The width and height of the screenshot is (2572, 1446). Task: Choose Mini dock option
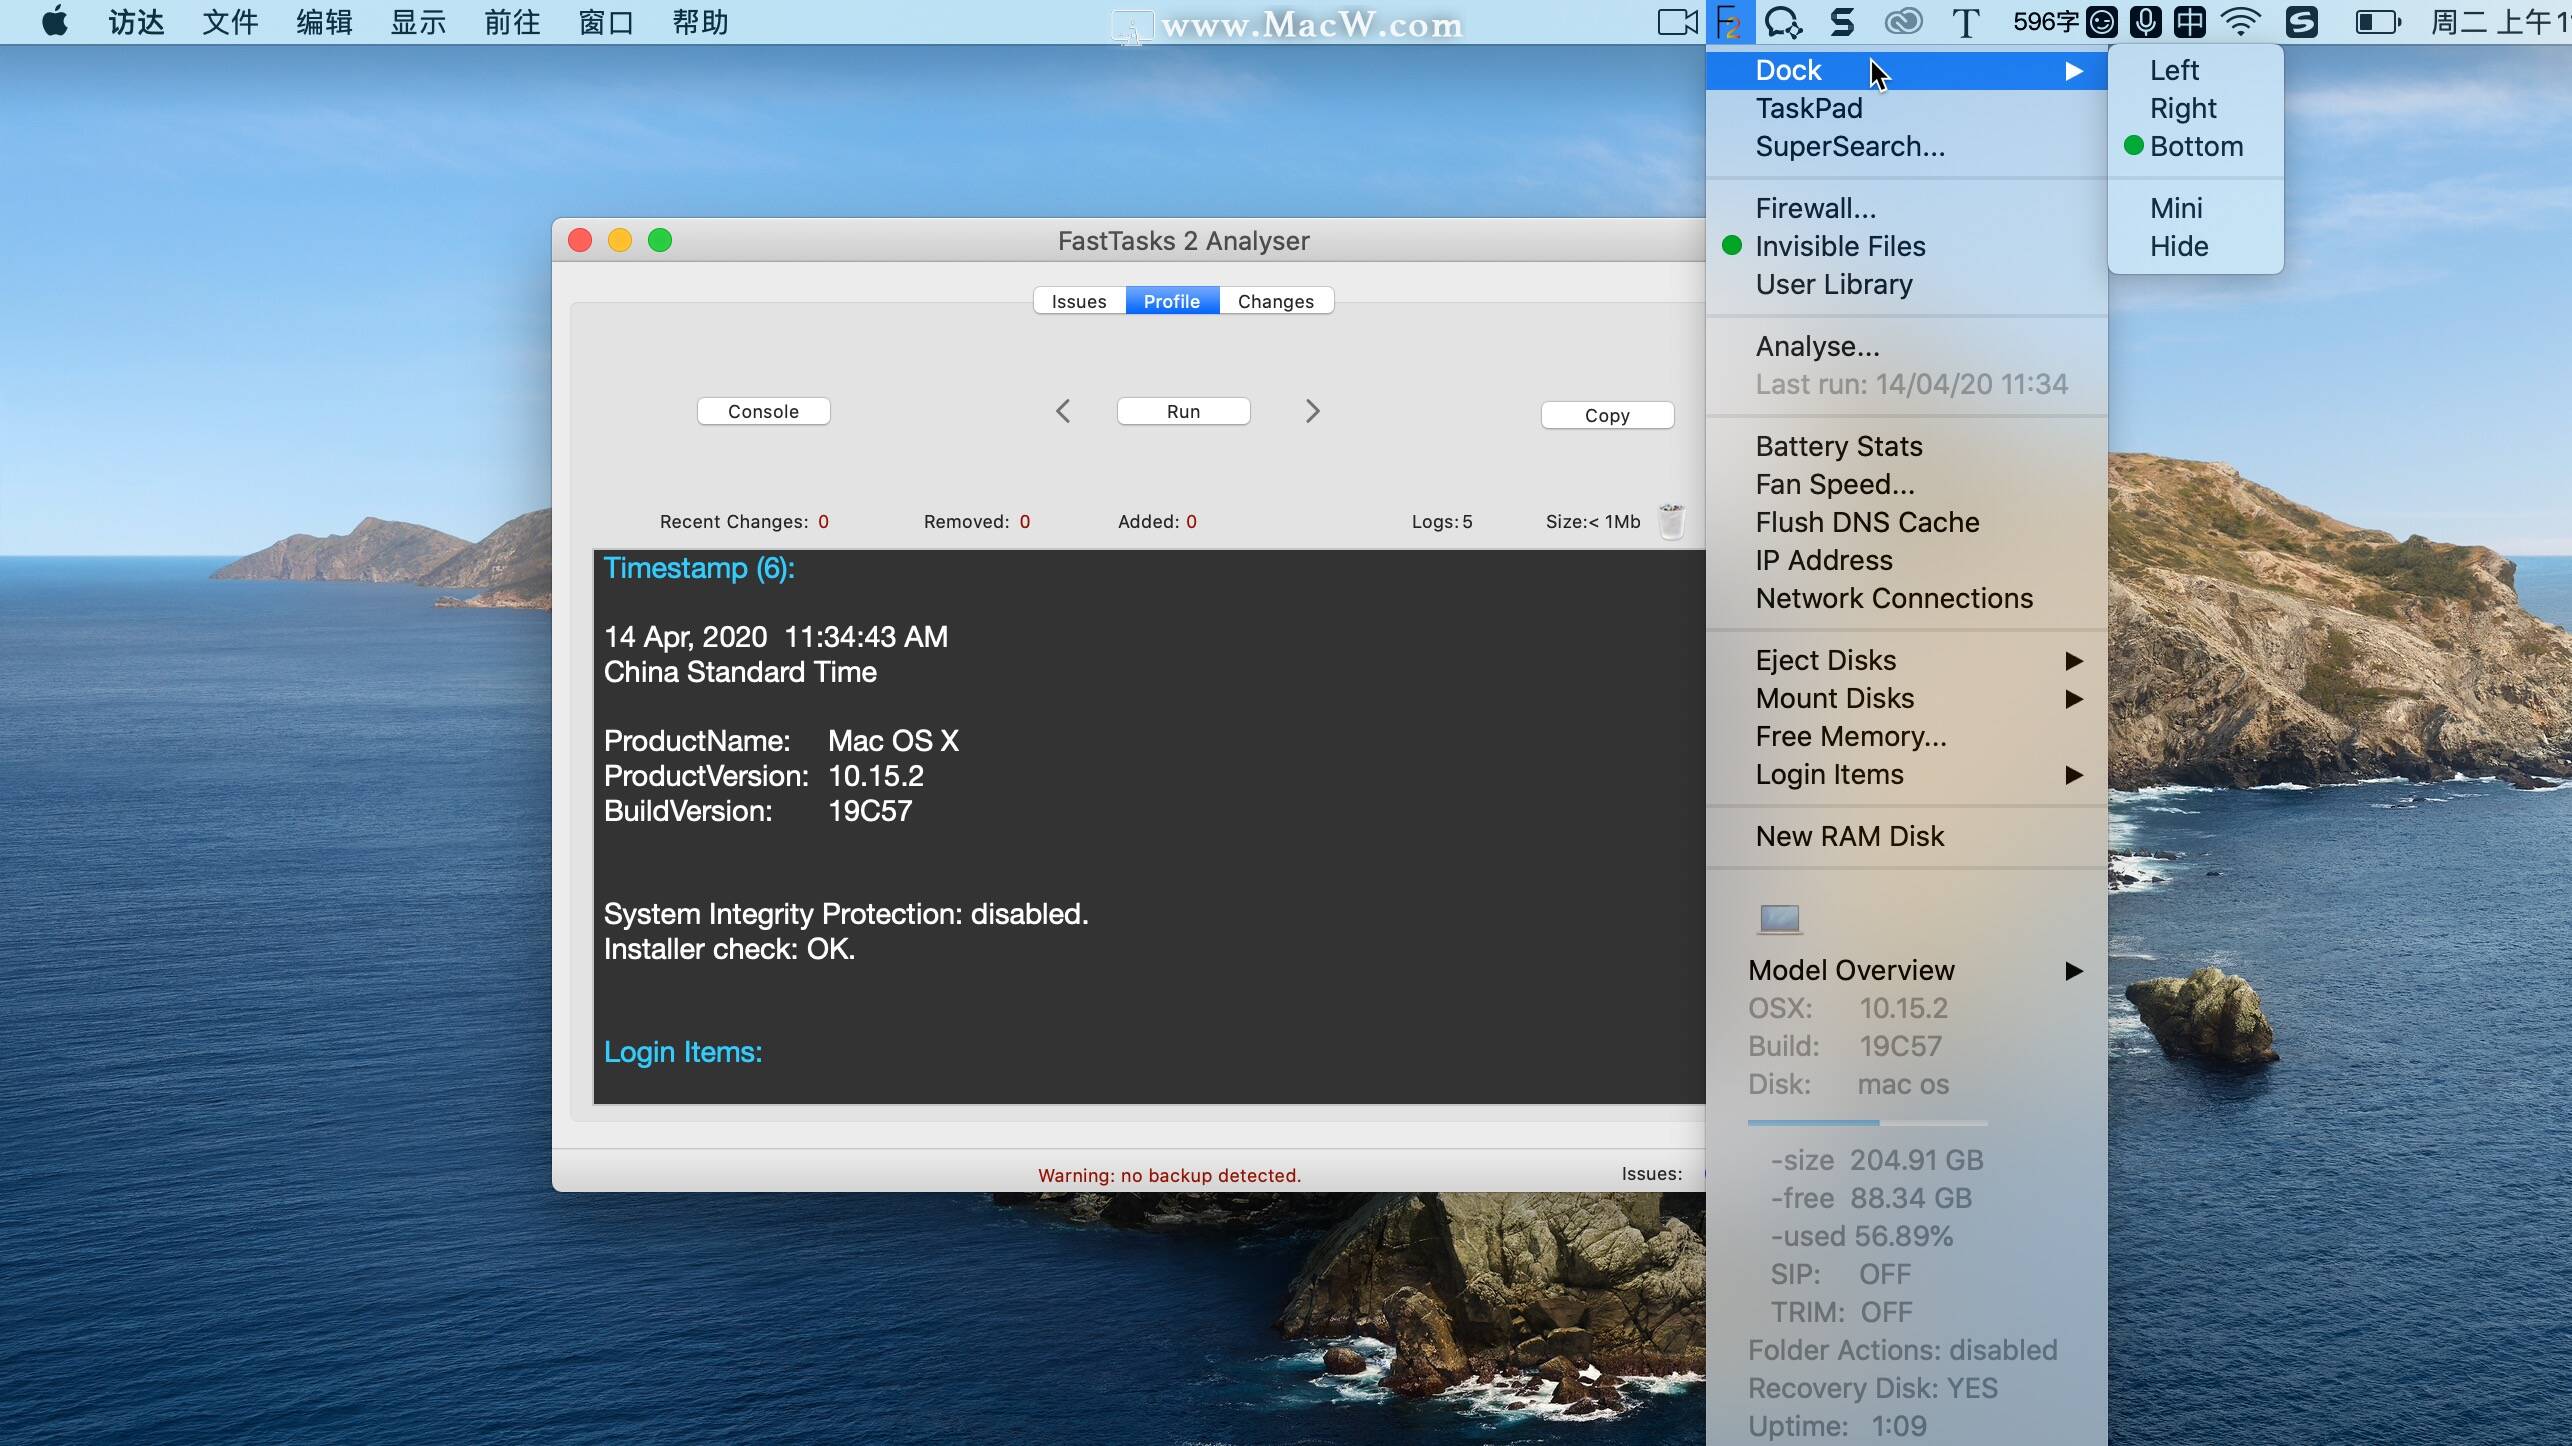click(x=2196, y=208)
